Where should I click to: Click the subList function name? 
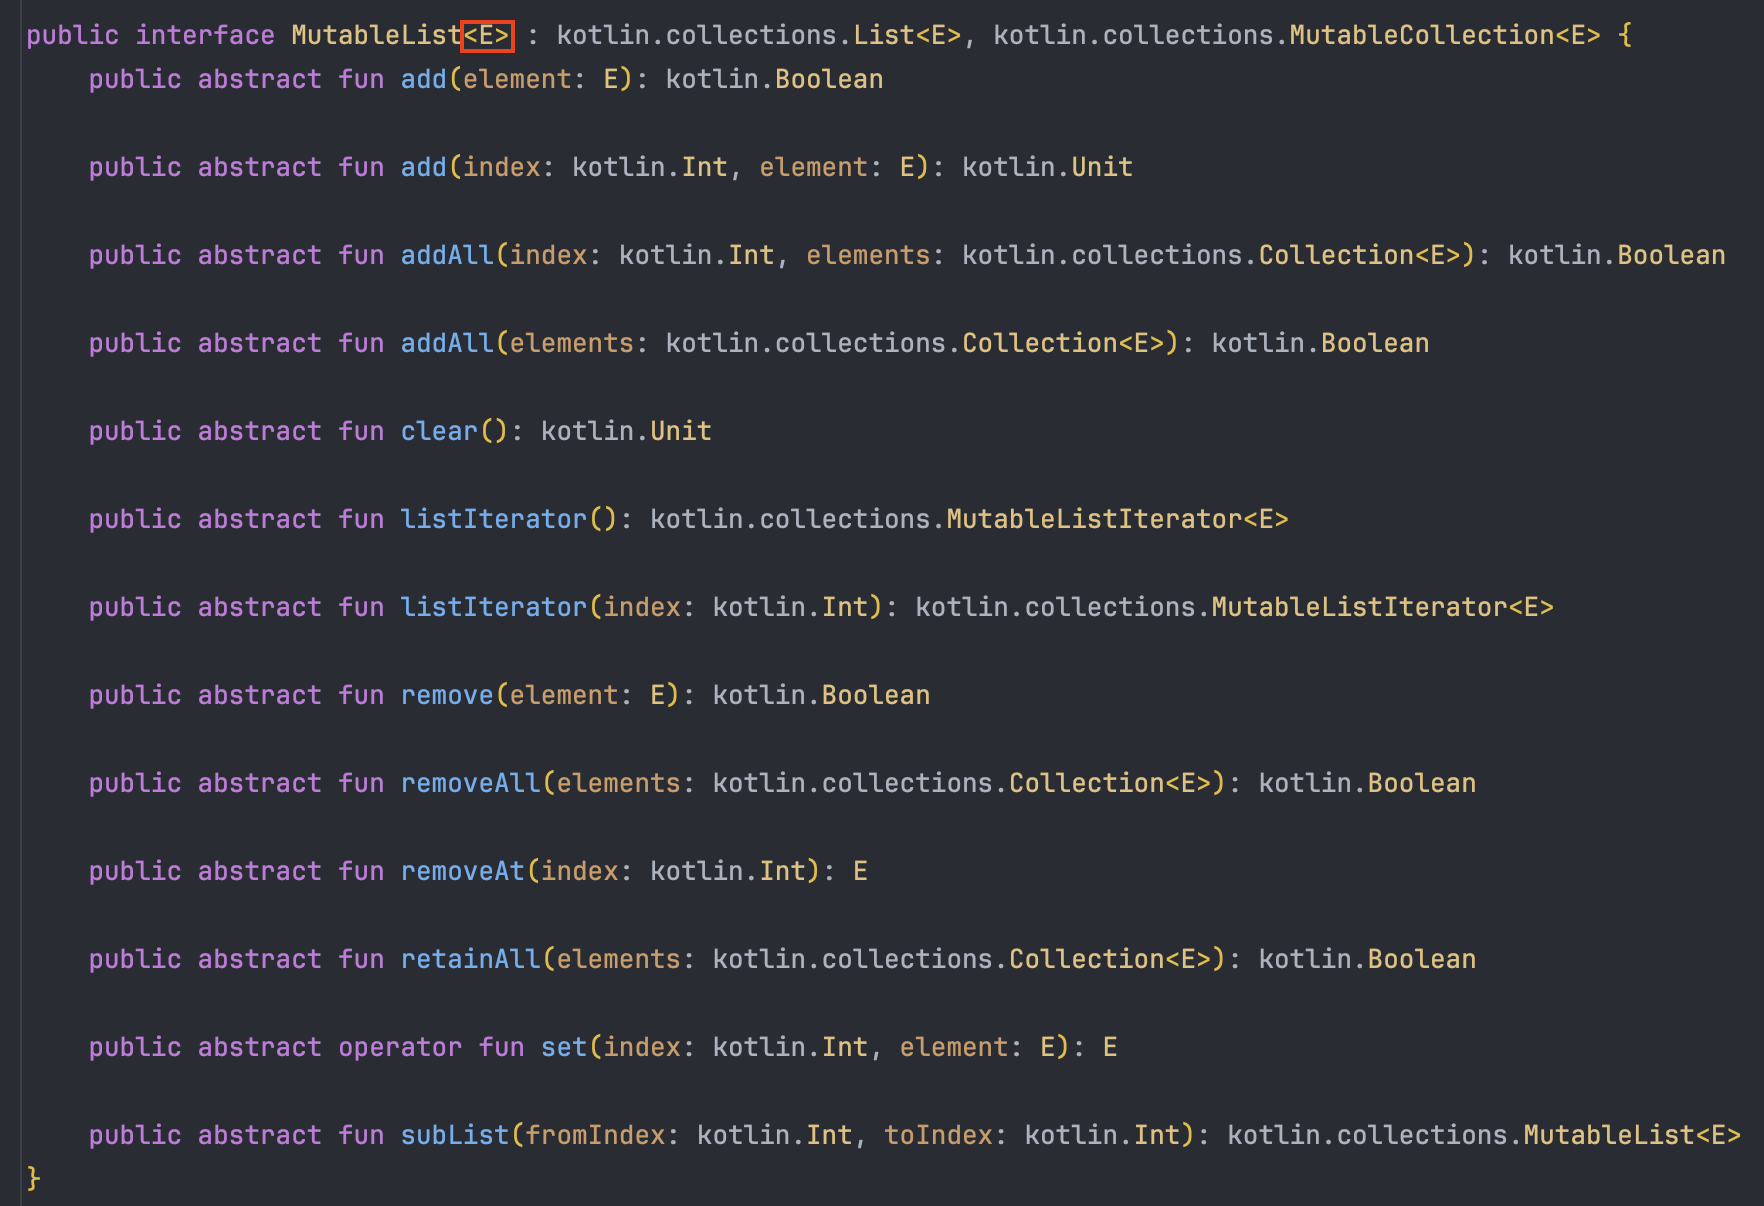point(455,1135)
